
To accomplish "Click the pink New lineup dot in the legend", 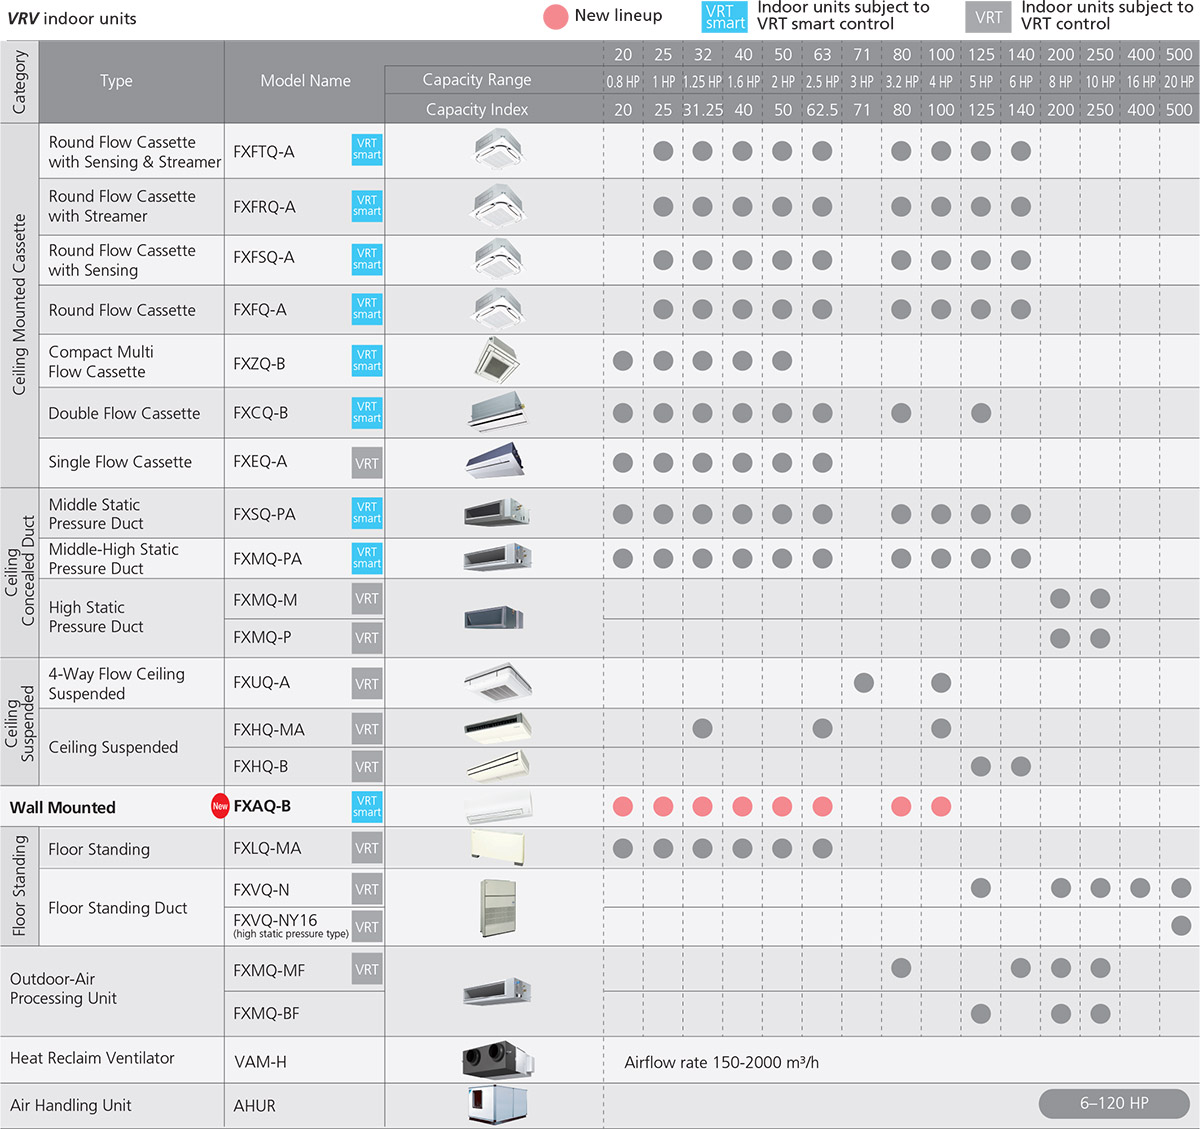I will 556,17.
